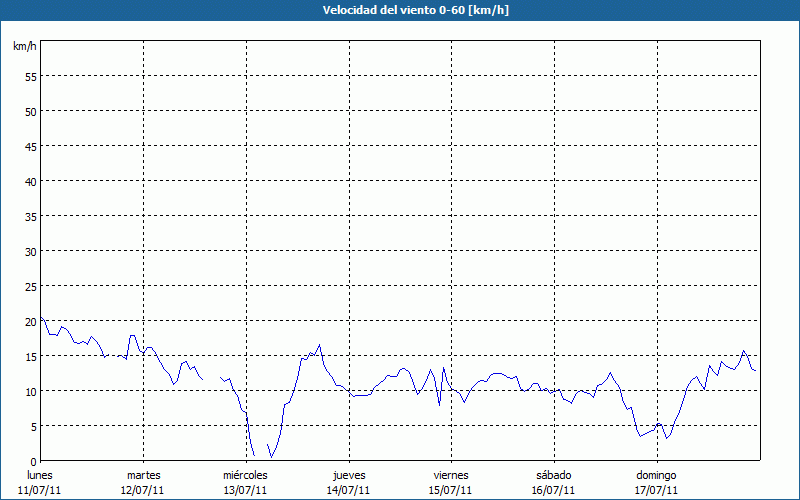This screenshot has height=500, width=800.
Task: Pick the 20 tick label on the y-axis
Action: 30,321
